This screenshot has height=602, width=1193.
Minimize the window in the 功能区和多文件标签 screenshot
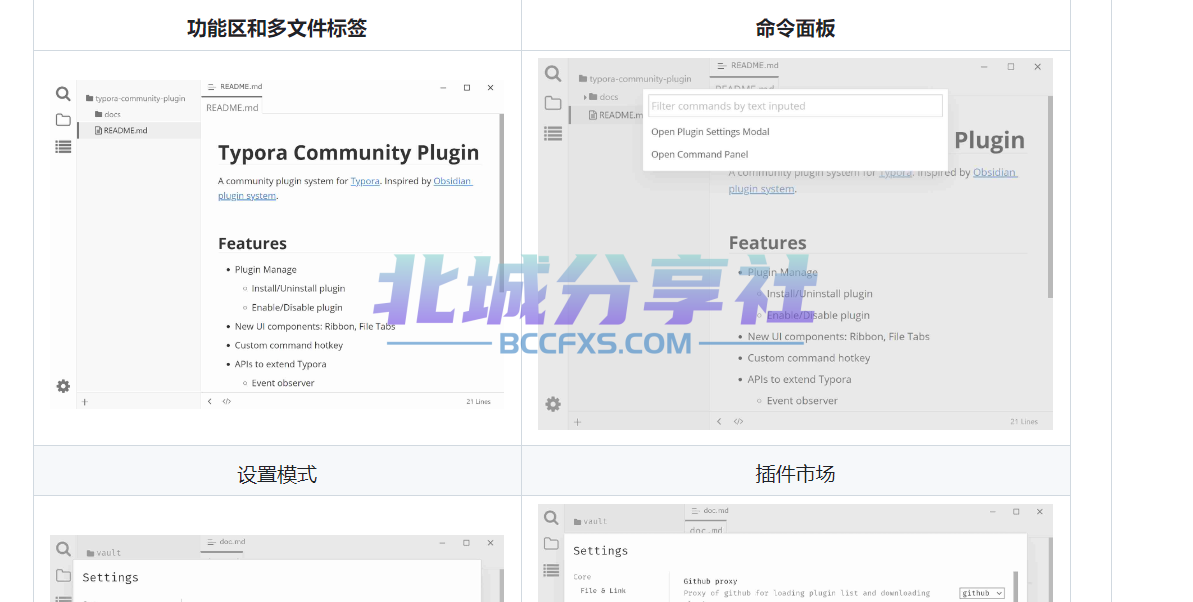coord(443,88)
